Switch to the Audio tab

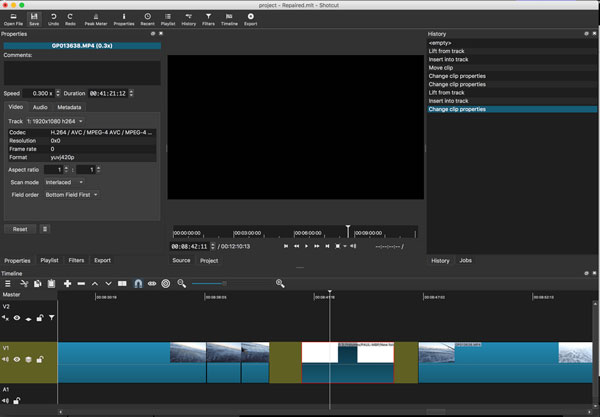(40, 107)
